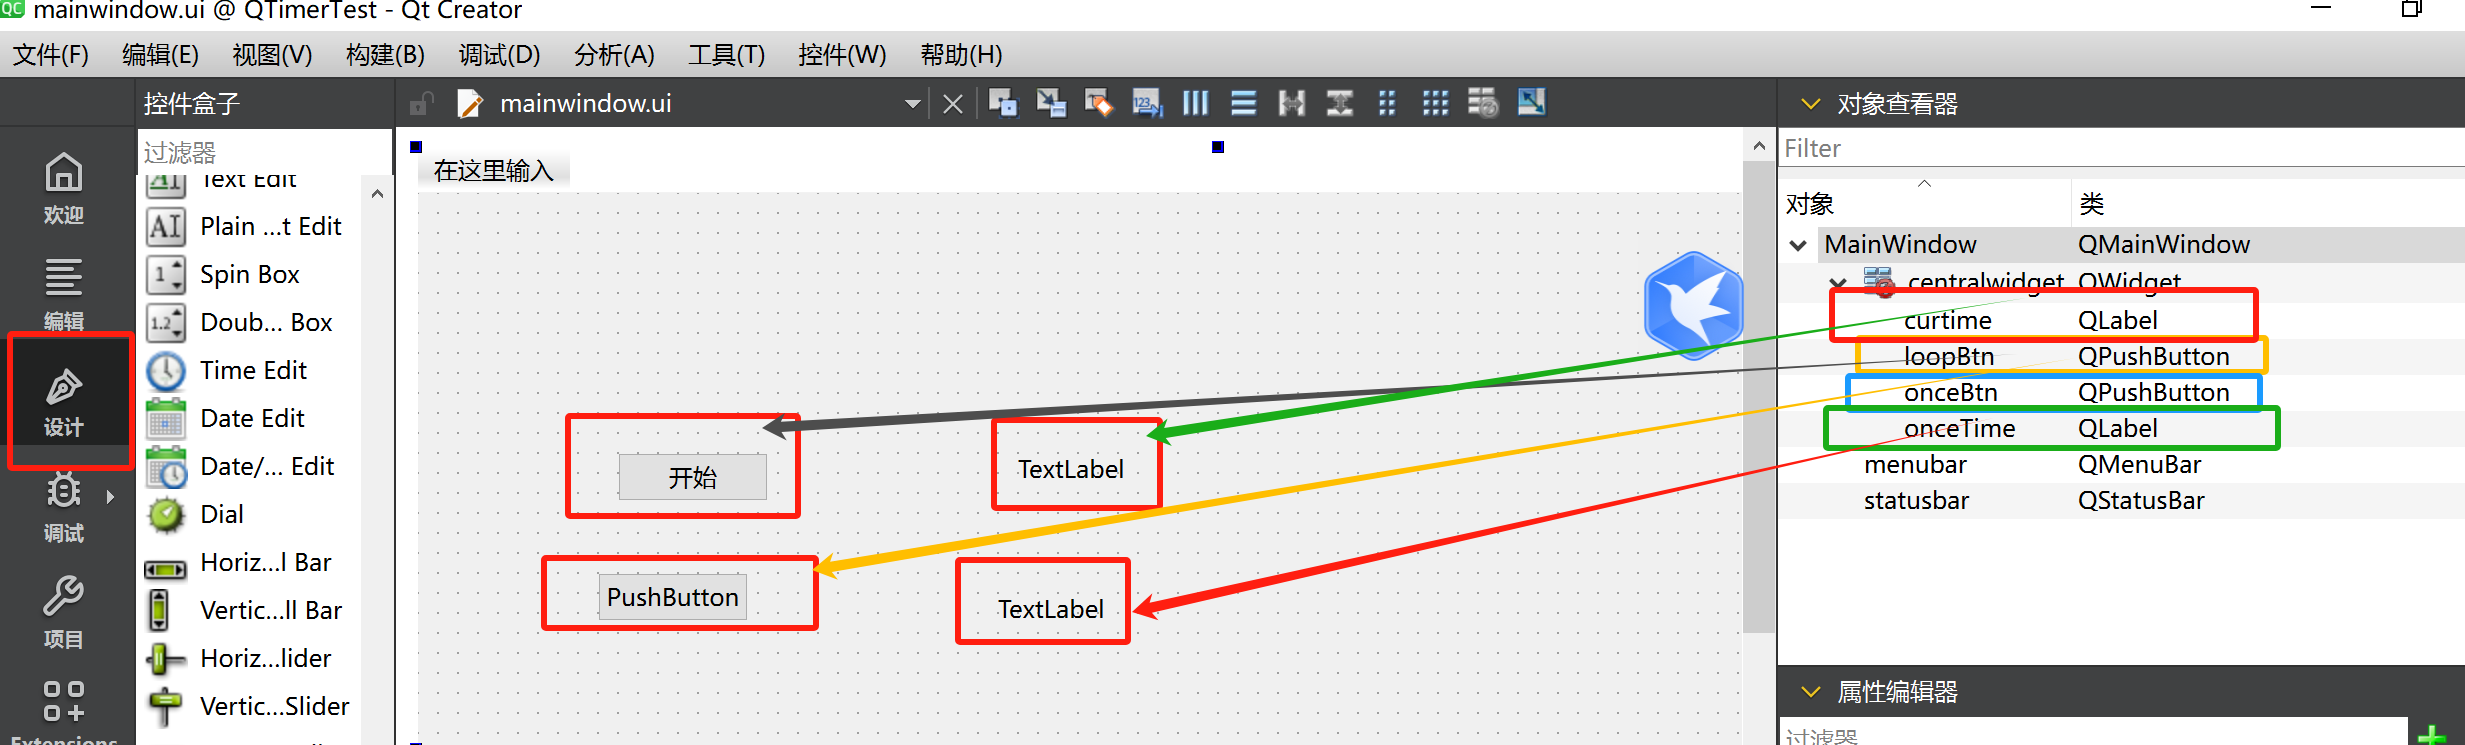Viewport: 2465px width, 745px height.
Task: Click Break Layout icon
Action: pos(1483,103)
